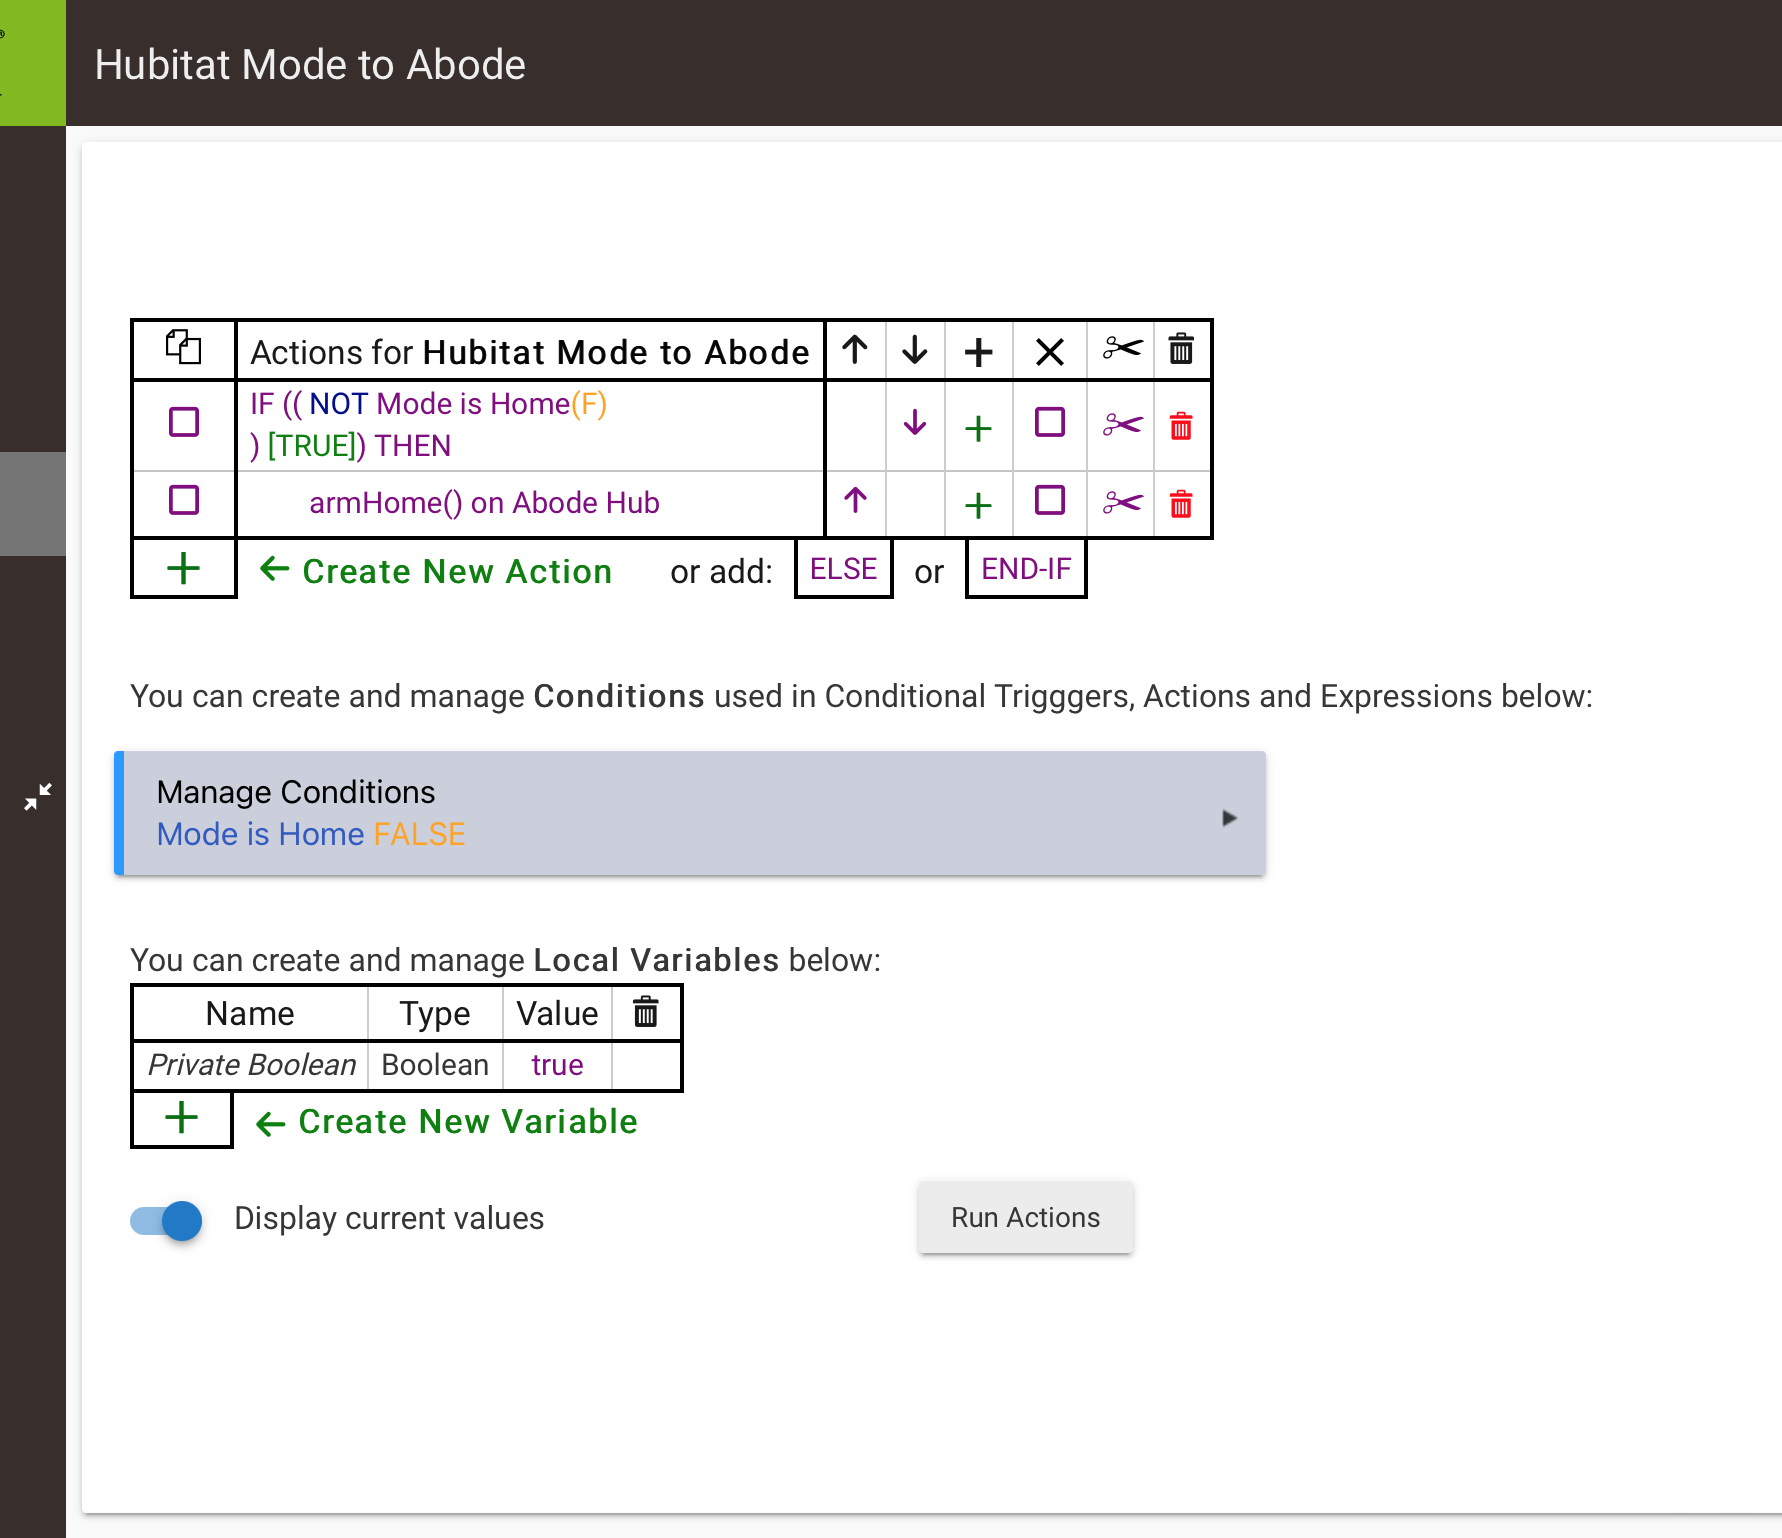
Task: Delete the armHome() on Abode Hub row
Action: coord(1181,503)
